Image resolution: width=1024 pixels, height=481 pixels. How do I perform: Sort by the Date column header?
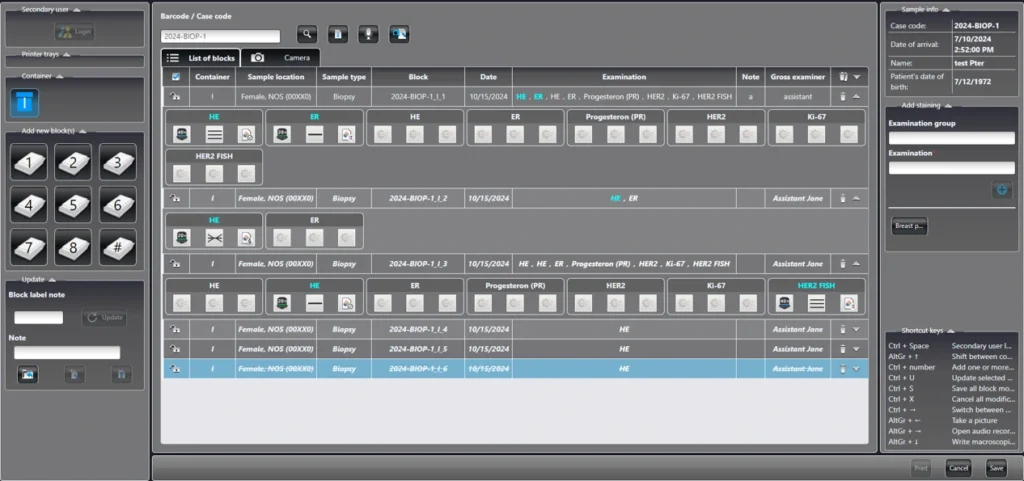click(x=488, y=77)
